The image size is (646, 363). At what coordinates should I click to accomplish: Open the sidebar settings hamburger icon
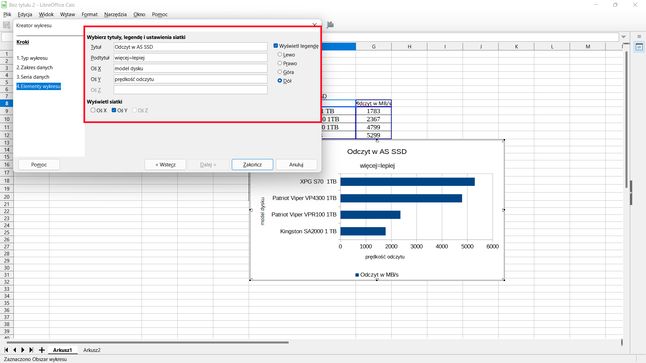[x=639, y=37]
